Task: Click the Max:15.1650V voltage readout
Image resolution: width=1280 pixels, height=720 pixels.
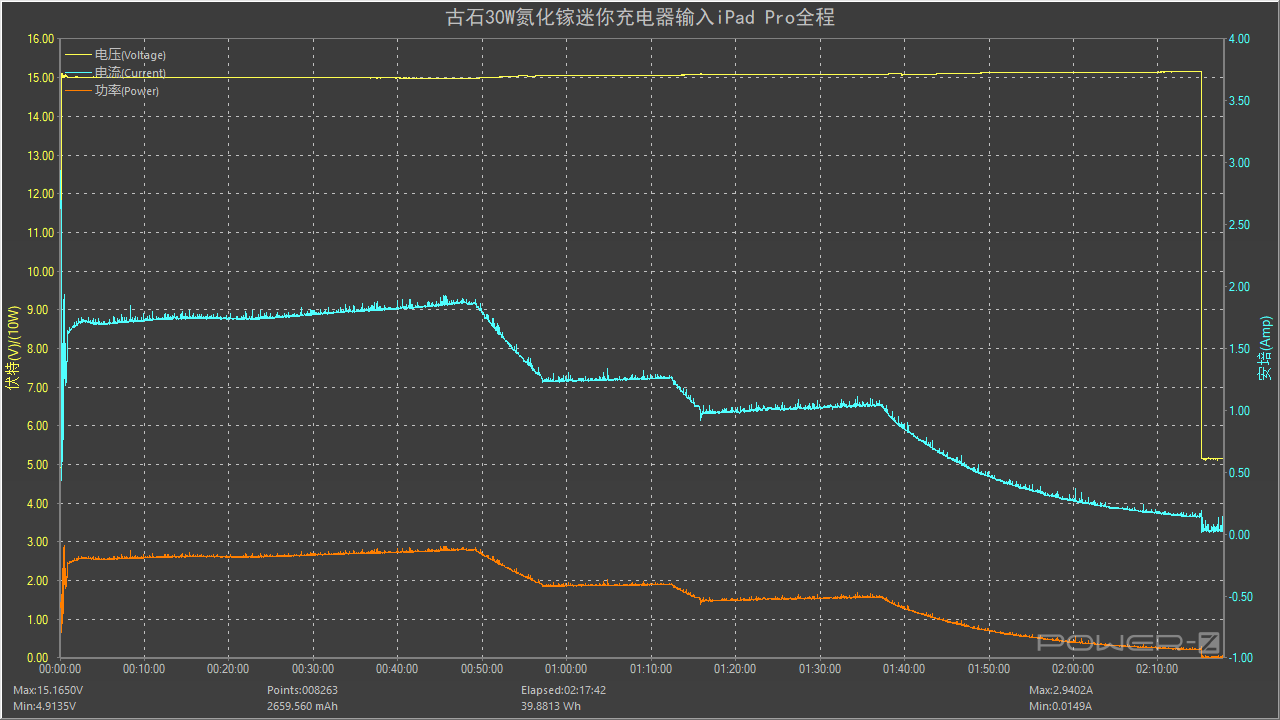Action: [48, 690]
